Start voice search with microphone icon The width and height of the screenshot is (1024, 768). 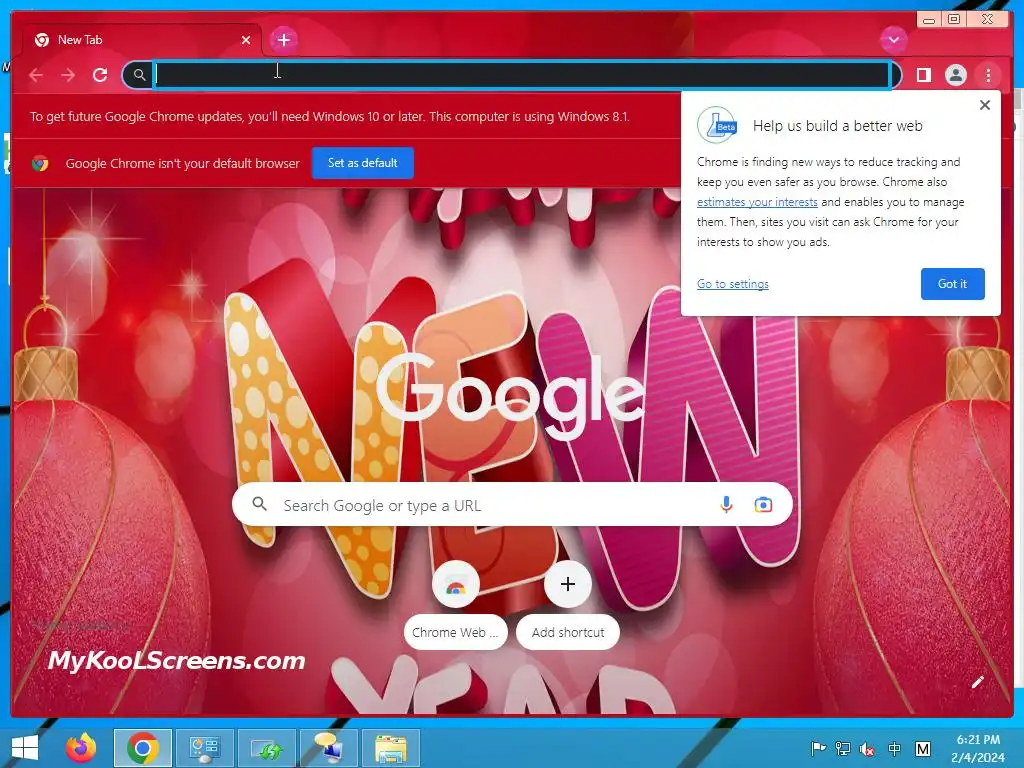pyautogui.click(x=726, y=505)
